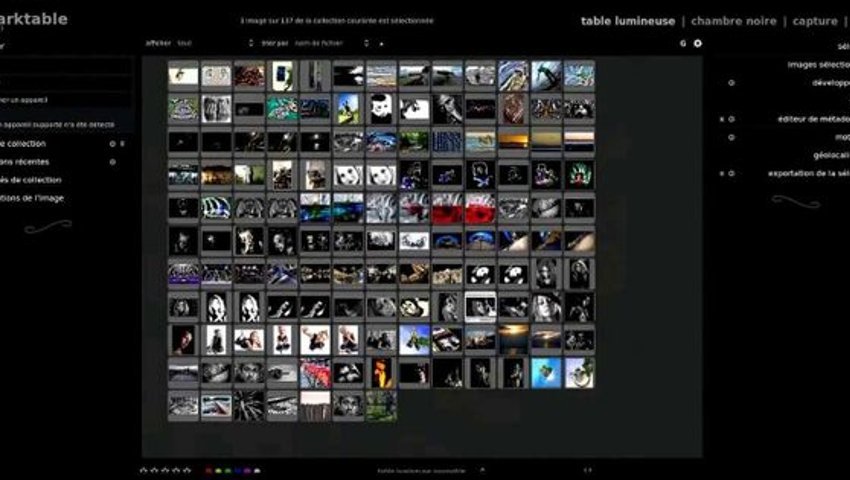Open presets for 'exportation de la sélection'
This screenshot has height=480, width=850.
pos(722,174)
